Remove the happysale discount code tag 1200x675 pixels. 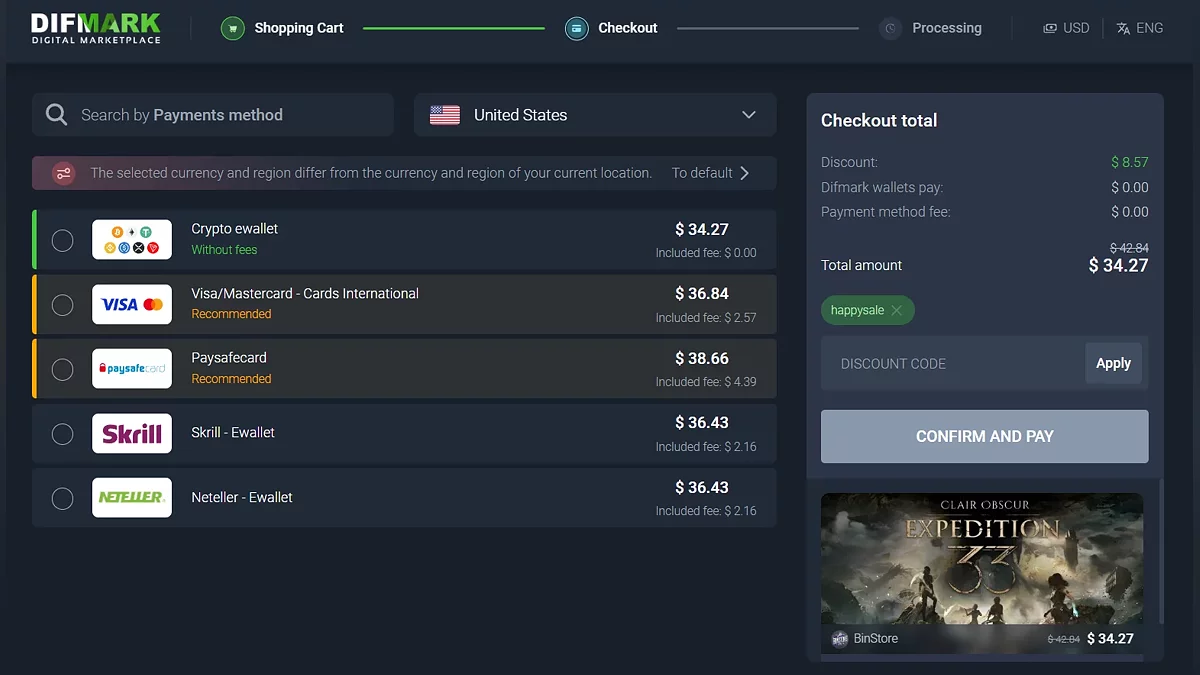pyautogui.click(x=896, y=311)
